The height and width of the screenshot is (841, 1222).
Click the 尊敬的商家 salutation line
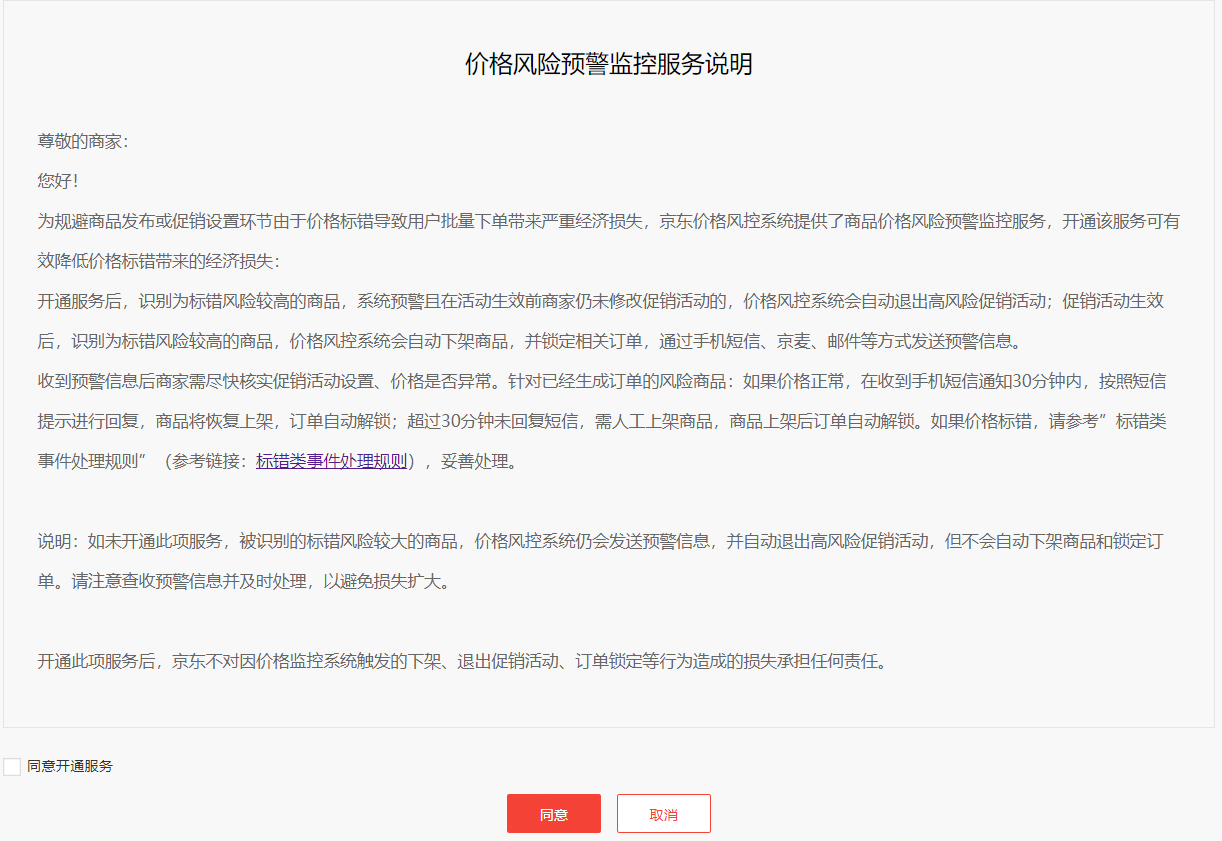point(83,141)
